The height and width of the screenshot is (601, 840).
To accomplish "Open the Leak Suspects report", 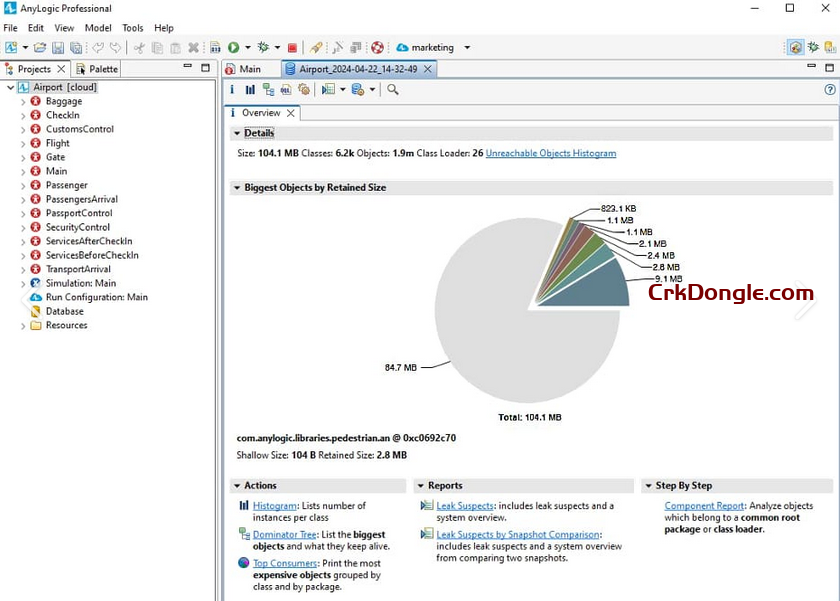I will pos(463,505).
